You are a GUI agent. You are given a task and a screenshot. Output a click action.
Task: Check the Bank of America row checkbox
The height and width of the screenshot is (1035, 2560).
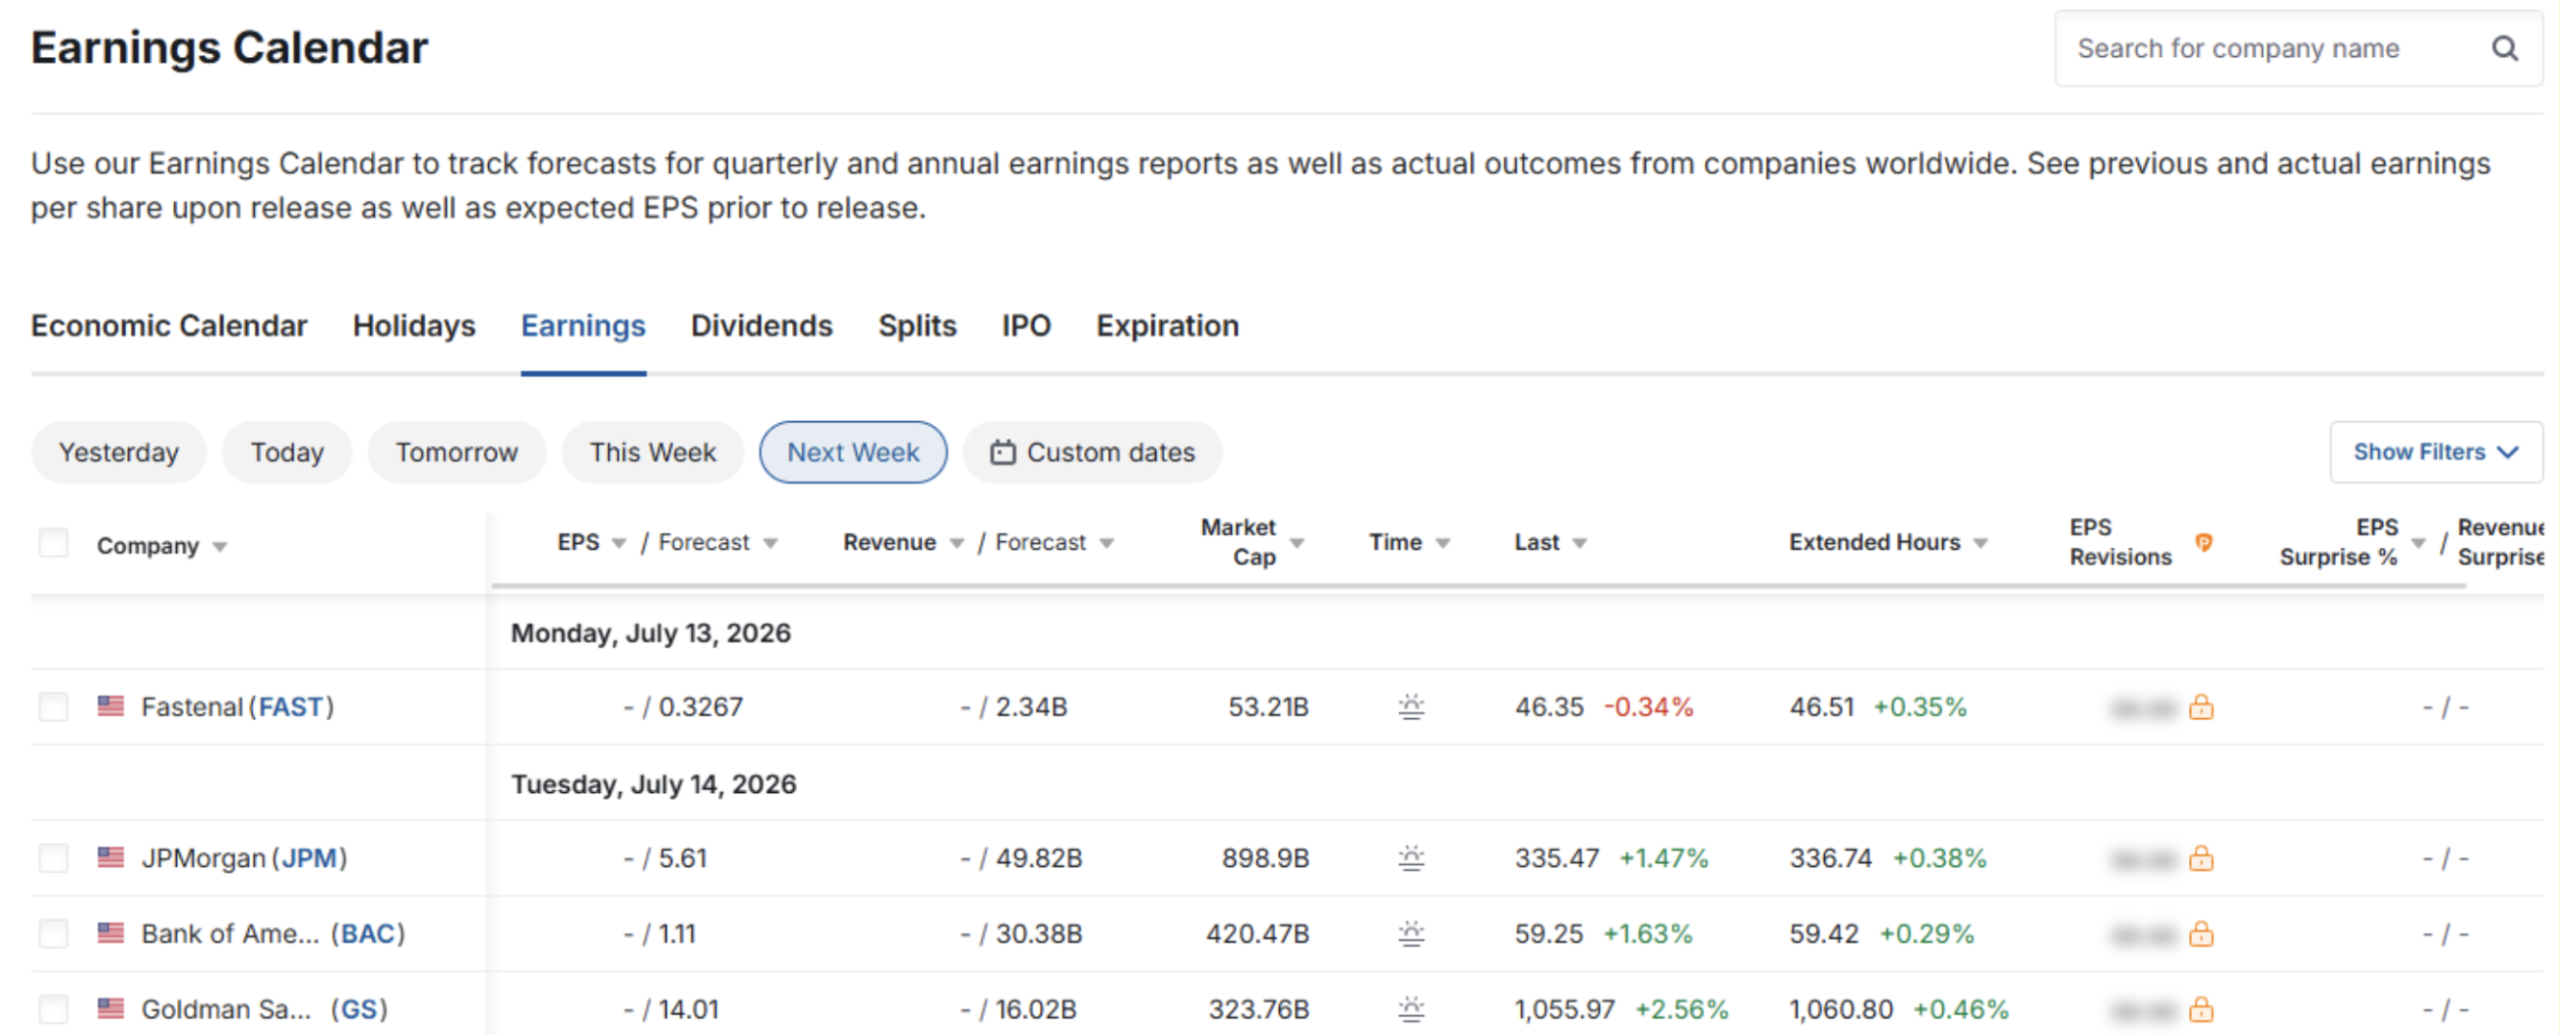[x=53, y=934]
